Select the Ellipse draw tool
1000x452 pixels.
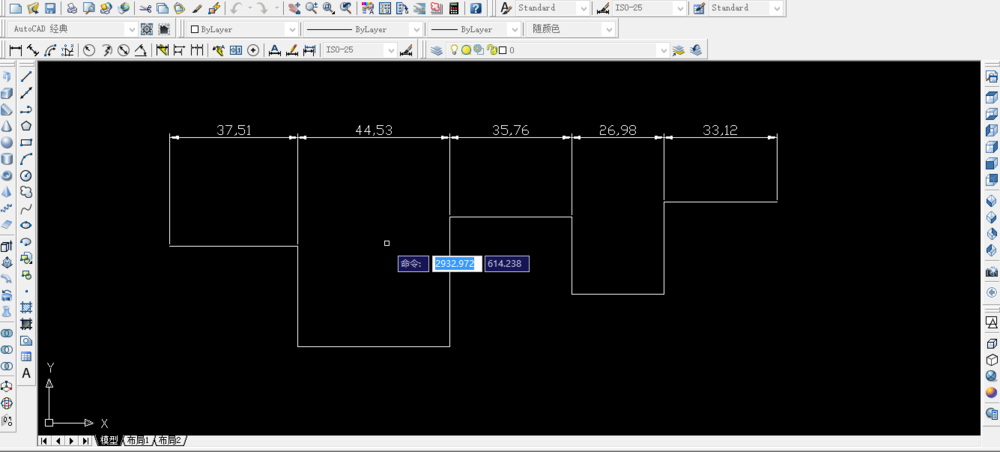click(x=26, y=225)
